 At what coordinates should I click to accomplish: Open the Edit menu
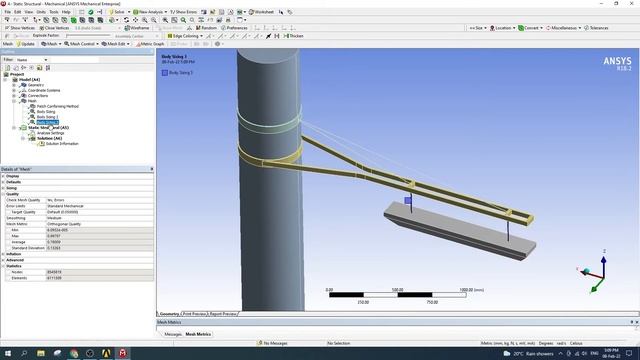[x=18, y=12]
